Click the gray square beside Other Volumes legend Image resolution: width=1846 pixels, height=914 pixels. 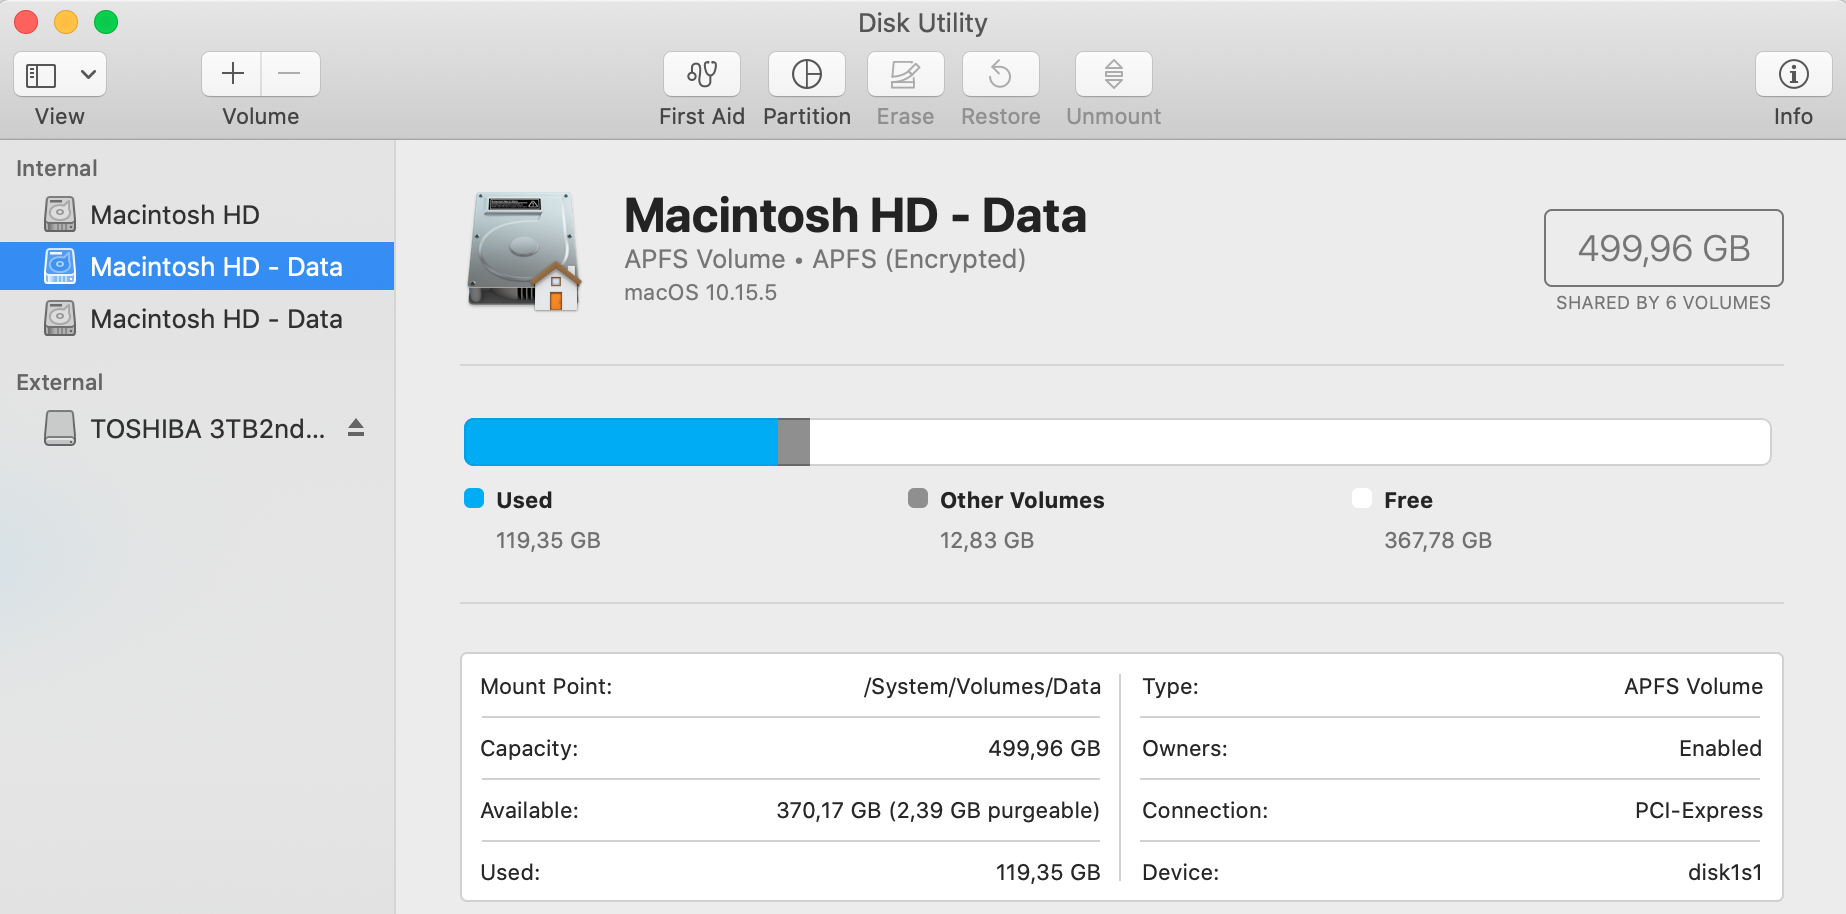[x=918, y=498]
